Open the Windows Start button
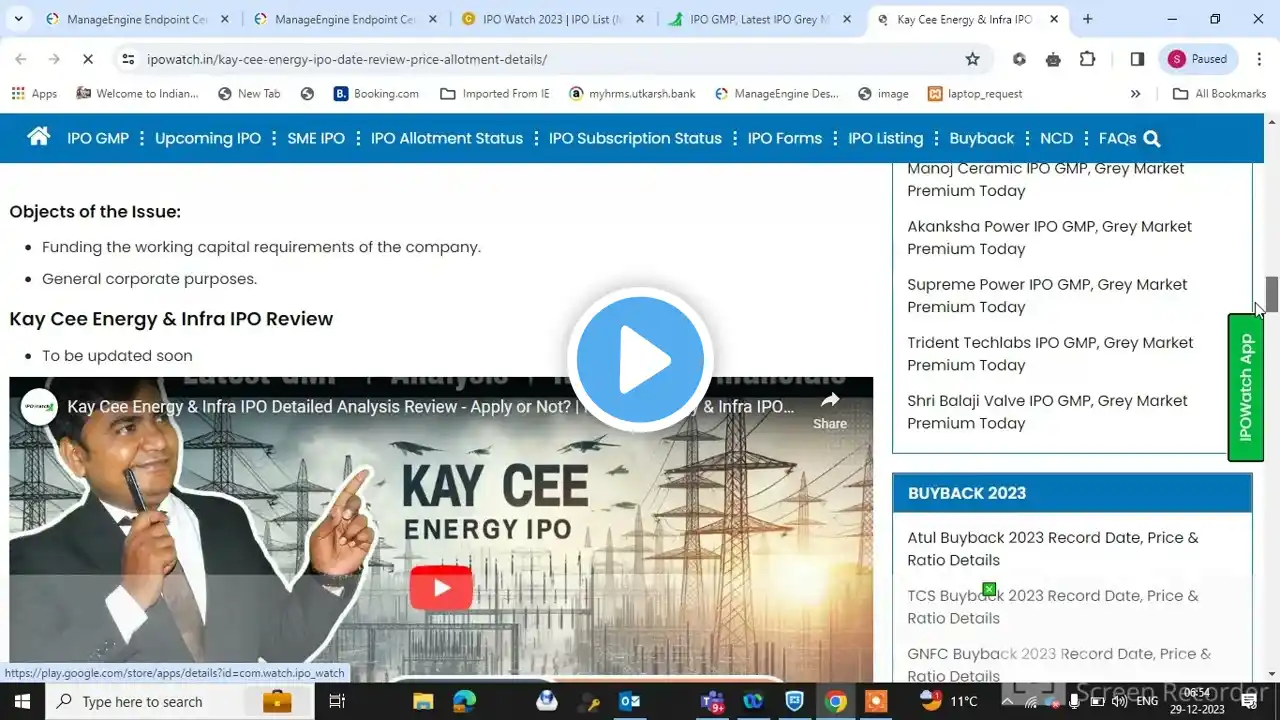Screen dimensions: 1280x720 (22, 701)
